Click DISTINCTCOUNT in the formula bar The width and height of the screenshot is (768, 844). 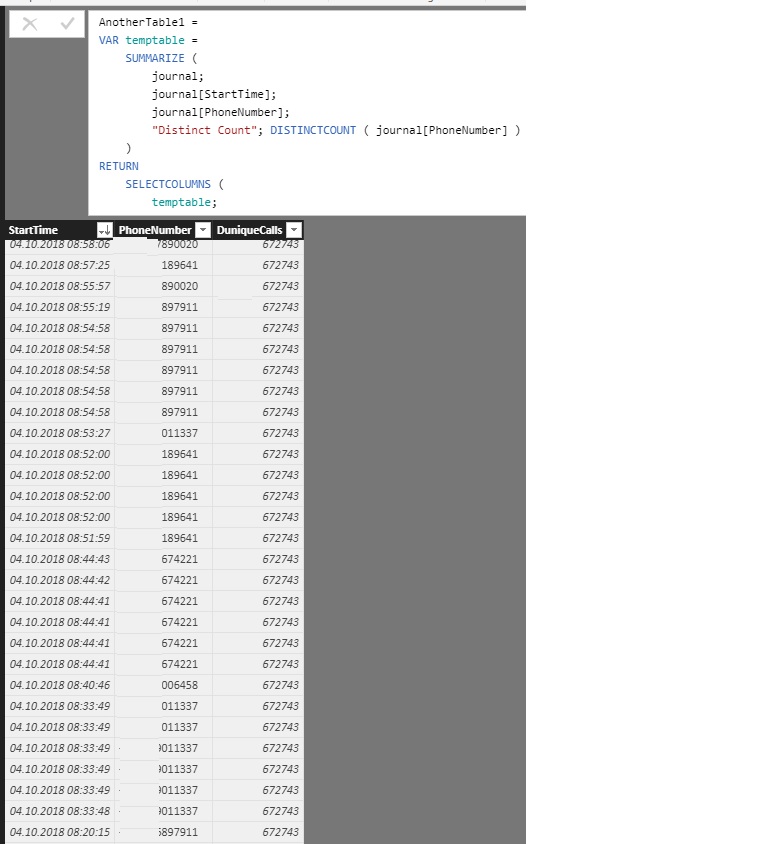click(313, 130)
